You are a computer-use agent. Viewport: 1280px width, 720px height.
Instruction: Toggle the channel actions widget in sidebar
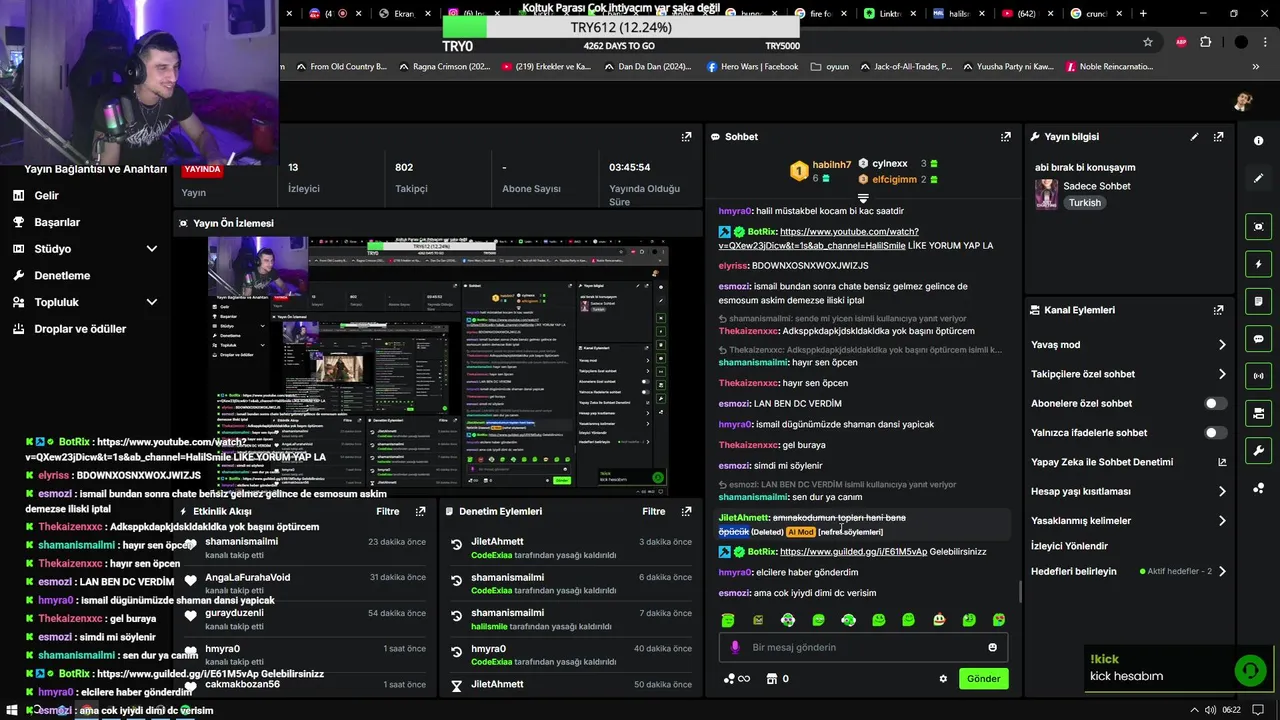1258,413
